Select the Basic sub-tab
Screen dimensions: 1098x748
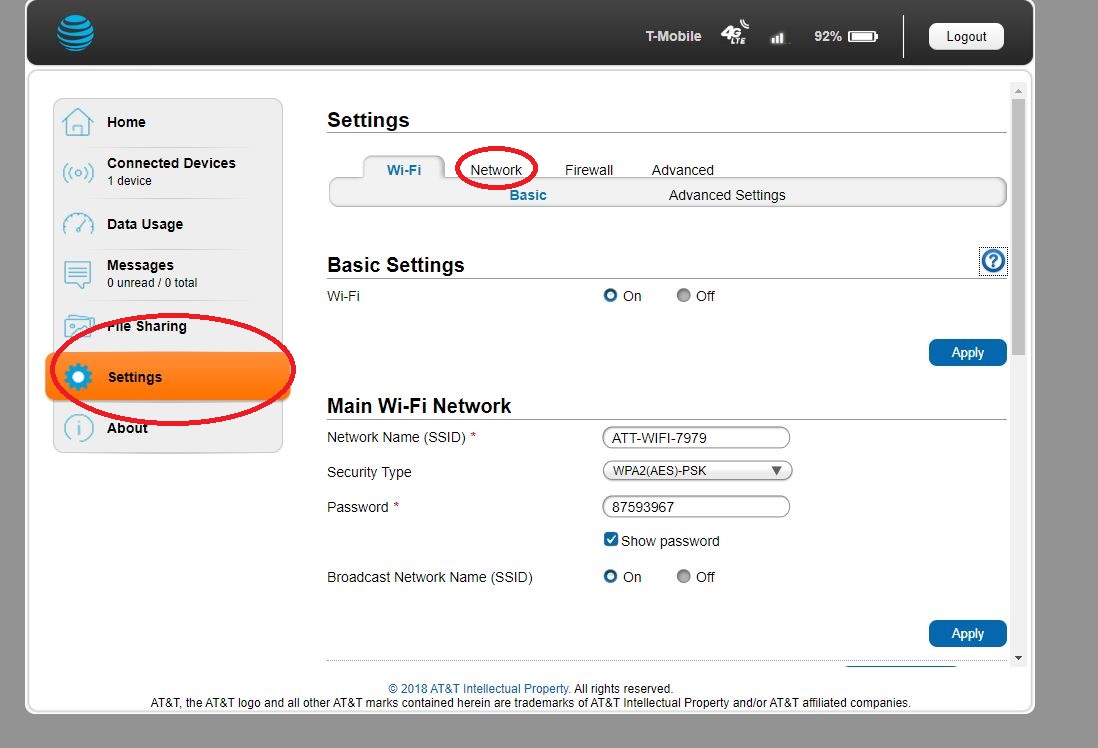click(x=528, y=195)
